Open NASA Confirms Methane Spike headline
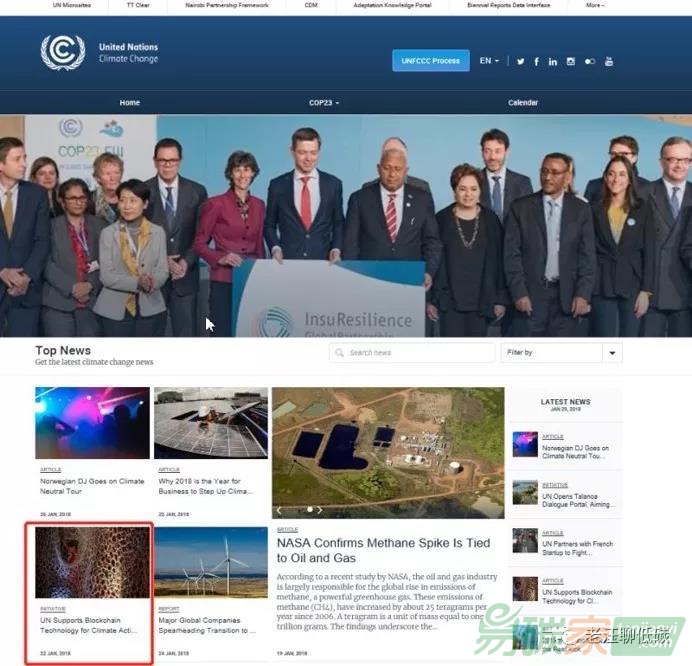 point(383,550)
